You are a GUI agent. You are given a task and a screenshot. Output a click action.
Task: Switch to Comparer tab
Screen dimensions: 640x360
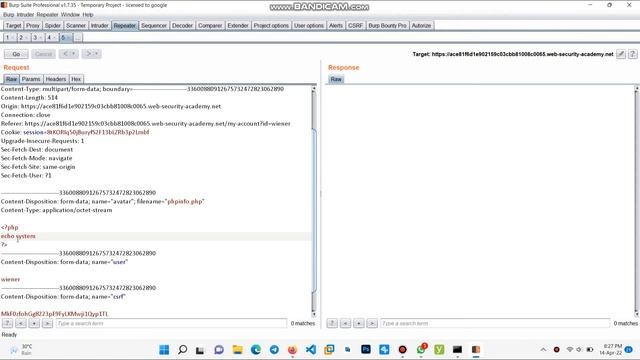point(210,25)
